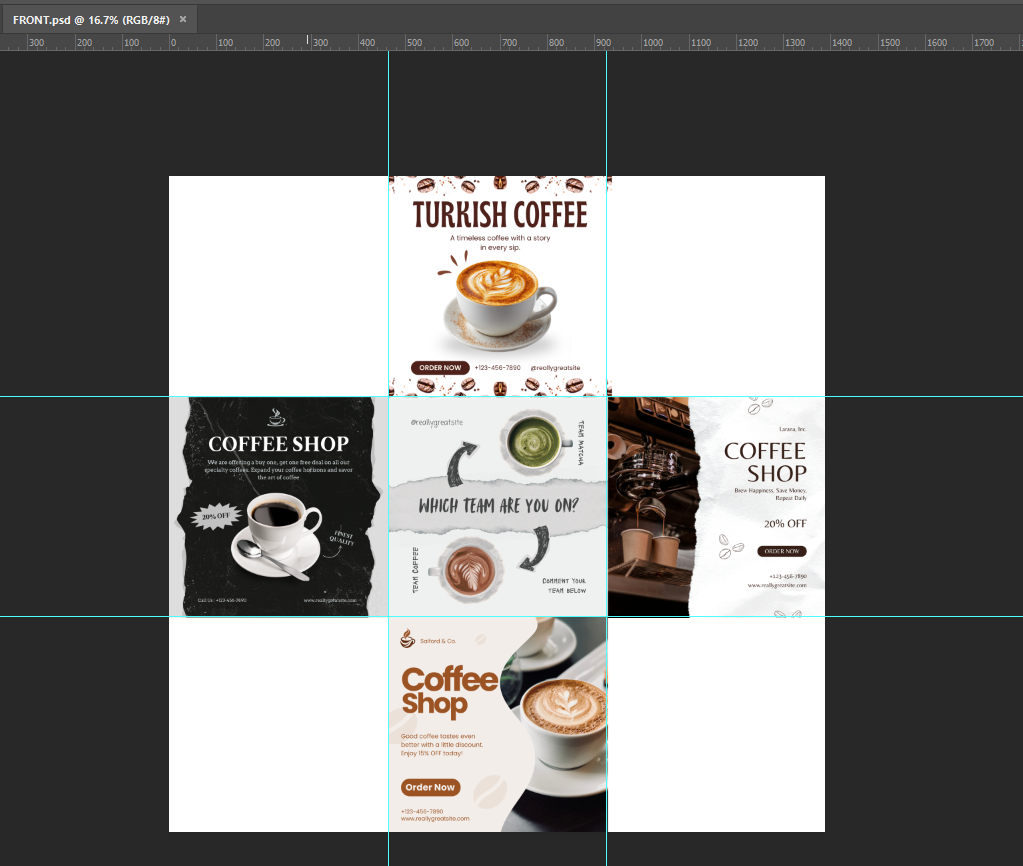Click the TURKISH COFFEE headline text

[x=500, y=215]
